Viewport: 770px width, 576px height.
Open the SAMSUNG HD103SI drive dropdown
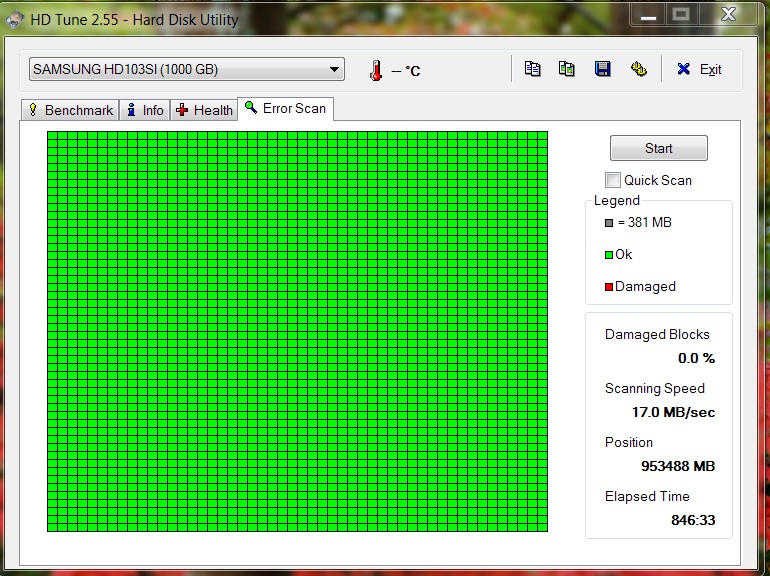coord(187,69)
